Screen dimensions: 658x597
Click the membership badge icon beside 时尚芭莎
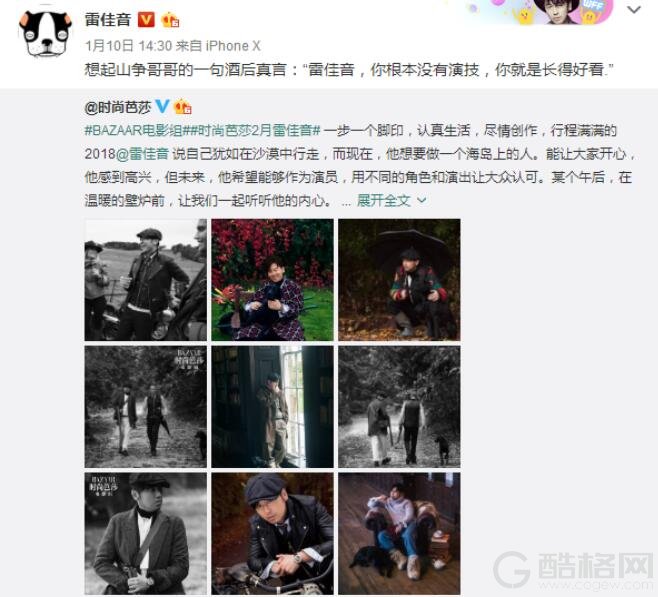point(183,107)
